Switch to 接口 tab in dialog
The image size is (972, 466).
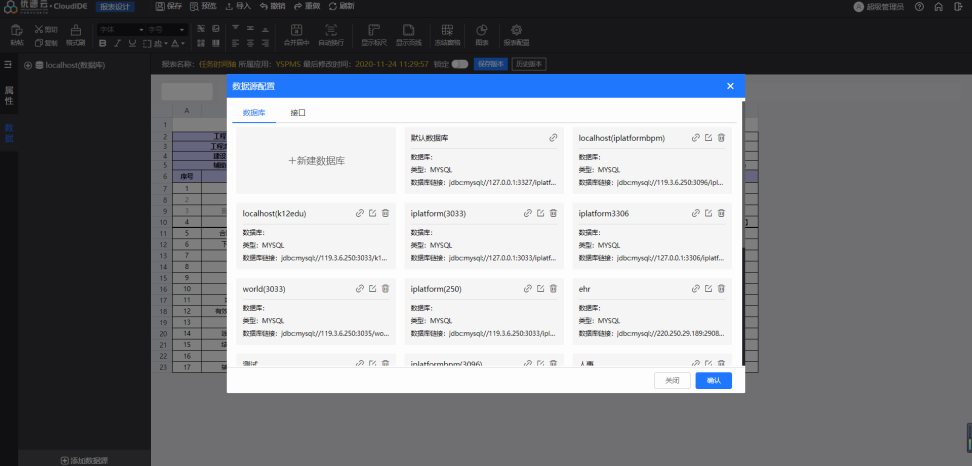[x=298, y=113]
